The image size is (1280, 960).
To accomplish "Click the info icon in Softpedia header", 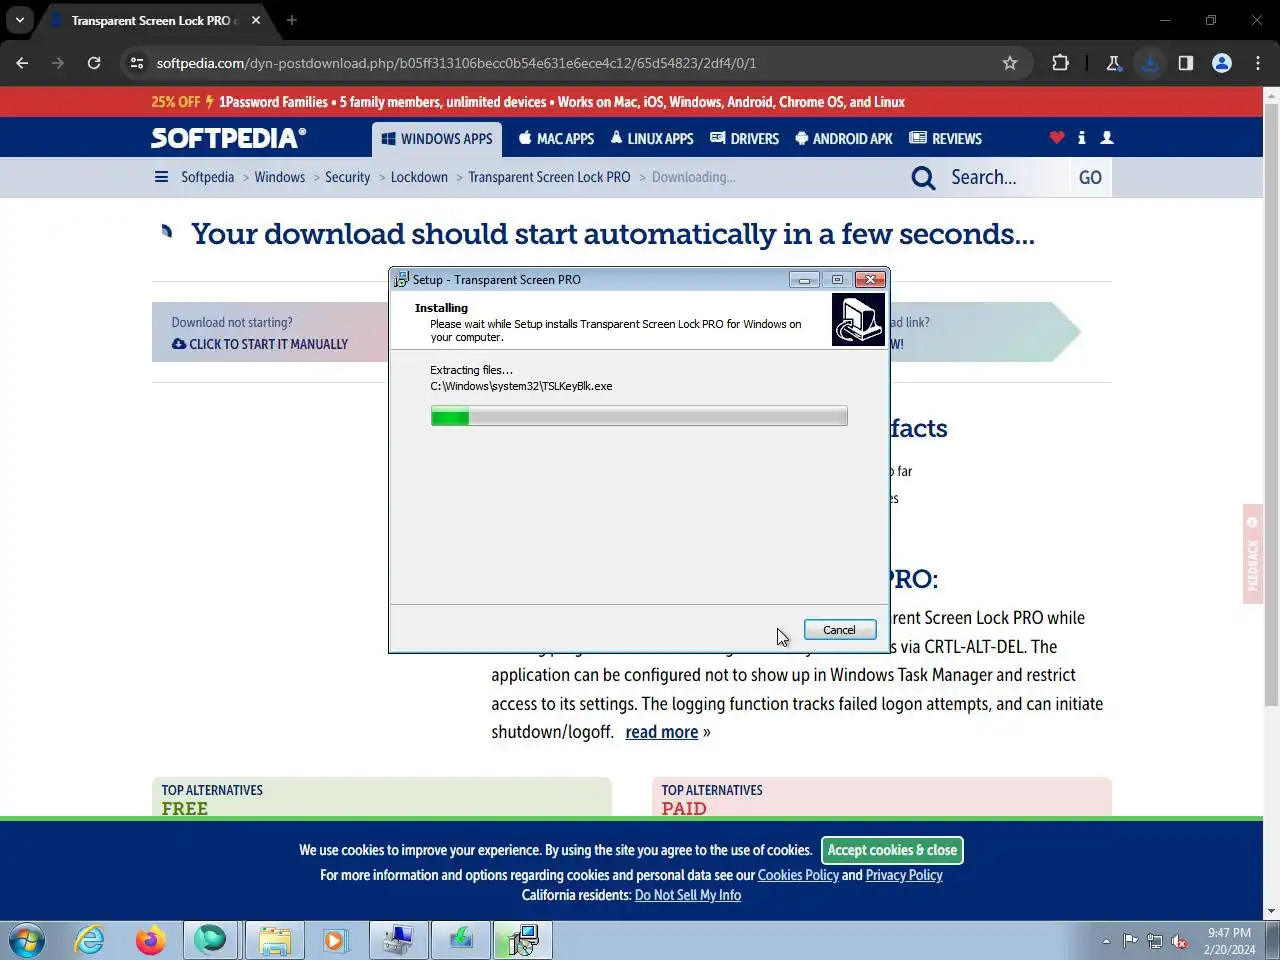I will [x=1081, y=138].
